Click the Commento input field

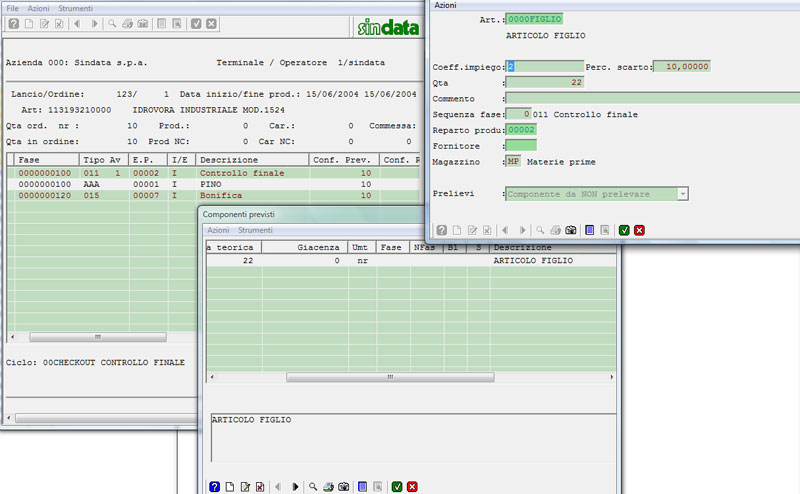[x=653, y=98]
